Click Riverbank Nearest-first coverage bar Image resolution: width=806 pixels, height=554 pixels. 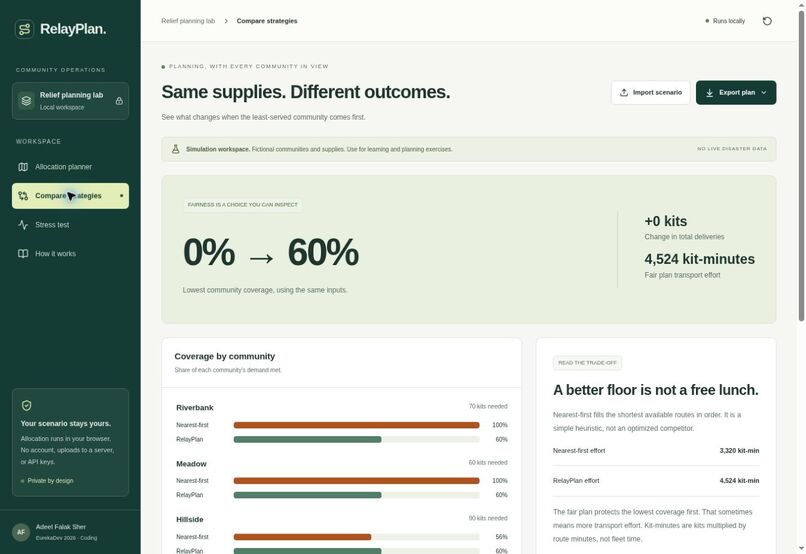356,425
